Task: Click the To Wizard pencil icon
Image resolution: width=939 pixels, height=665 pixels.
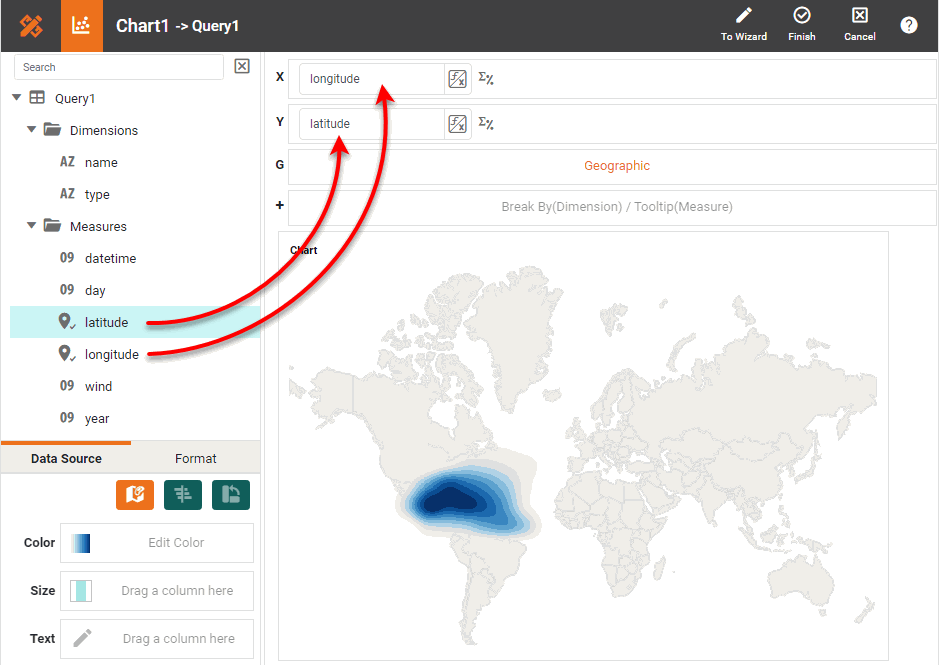Action: click(743, 16)
